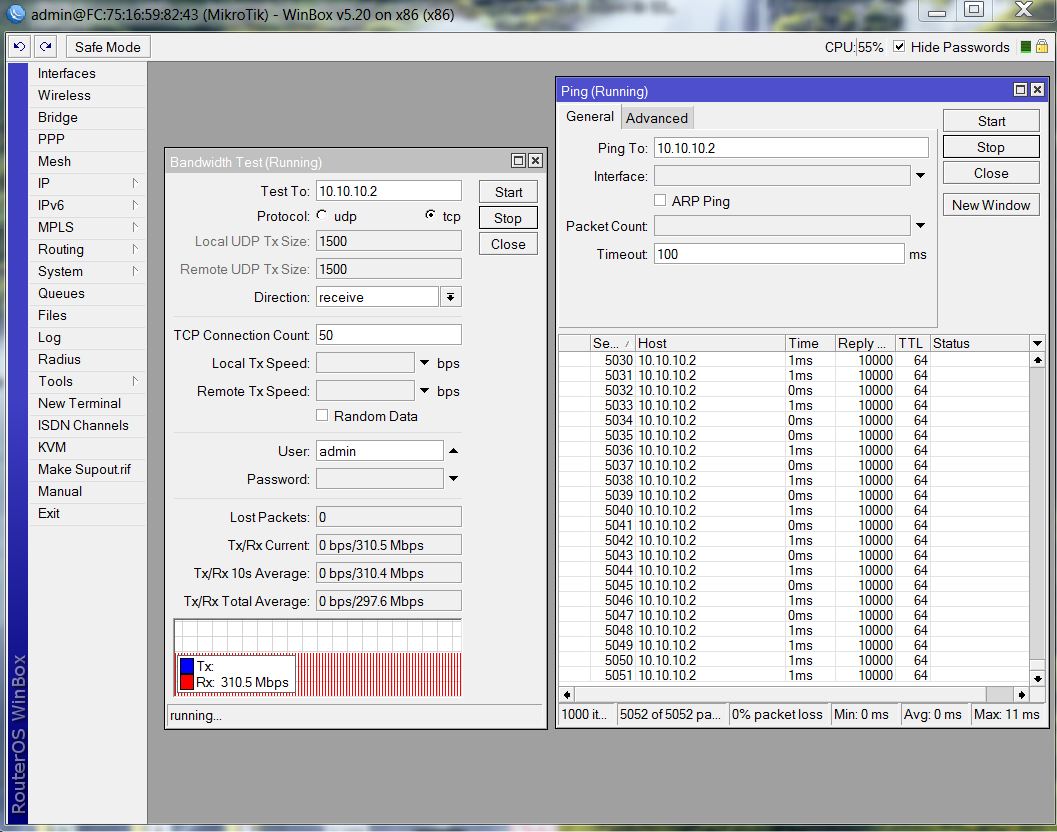Click the WinBox title bar application icon
The width and height of the screenshot is (1057, 832).
16,13
